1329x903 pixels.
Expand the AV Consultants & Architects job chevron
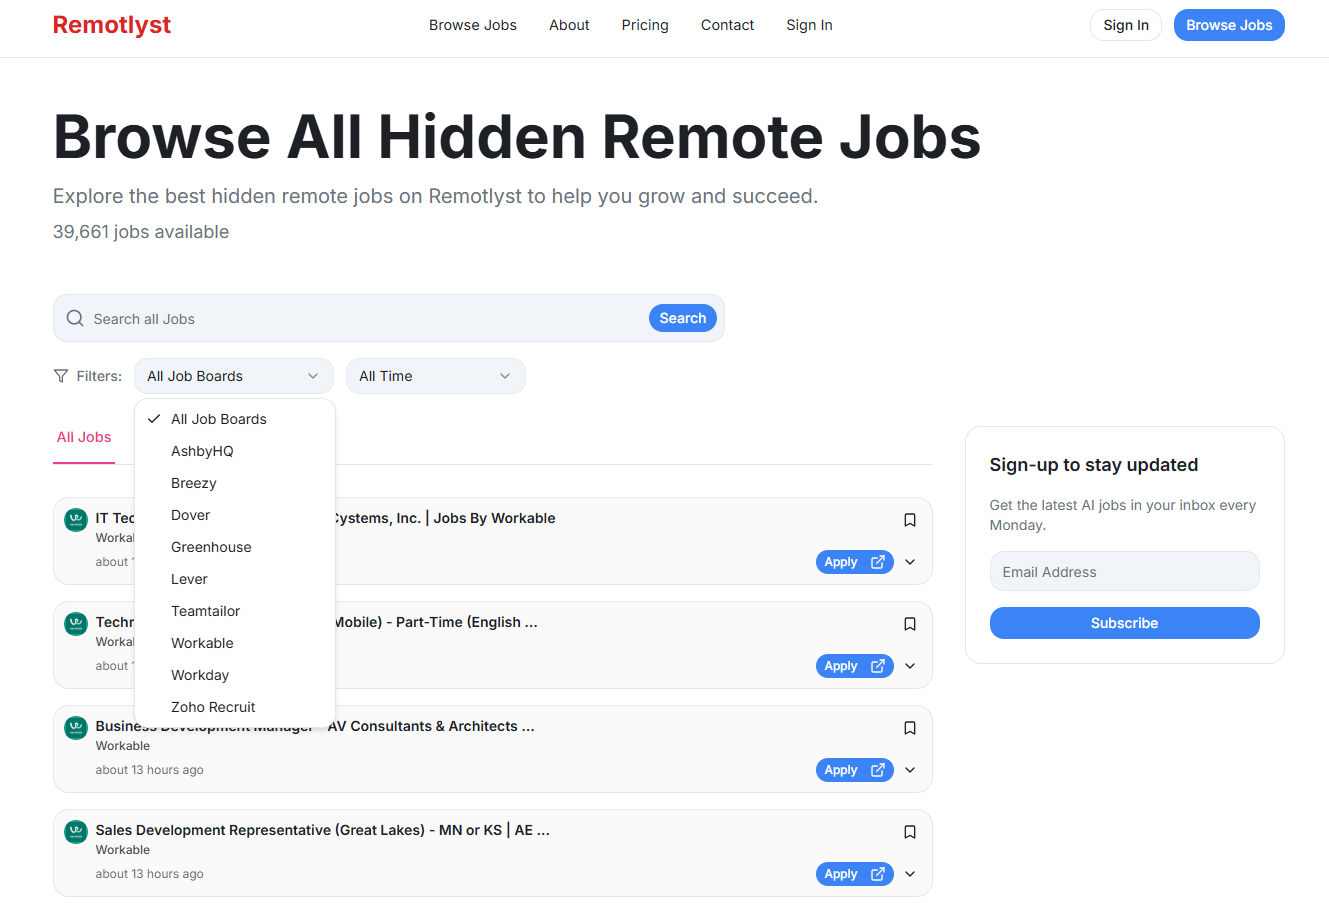coord(910,770)
